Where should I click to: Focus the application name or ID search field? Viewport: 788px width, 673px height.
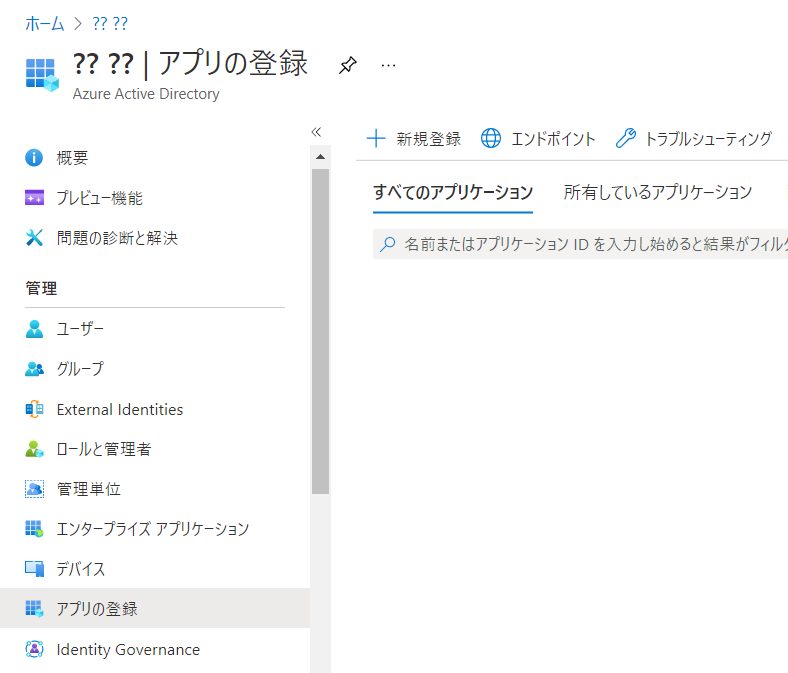(580, 244)
